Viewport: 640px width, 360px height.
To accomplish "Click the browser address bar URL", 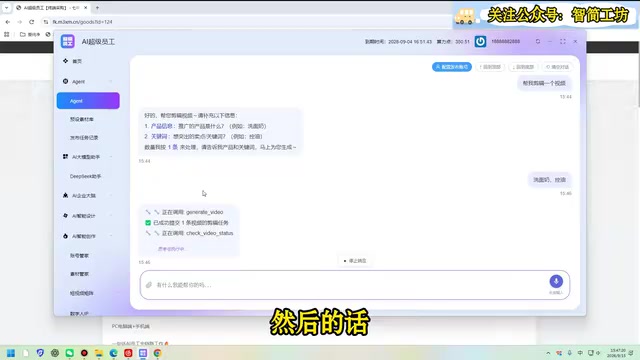I will (82, 22).
